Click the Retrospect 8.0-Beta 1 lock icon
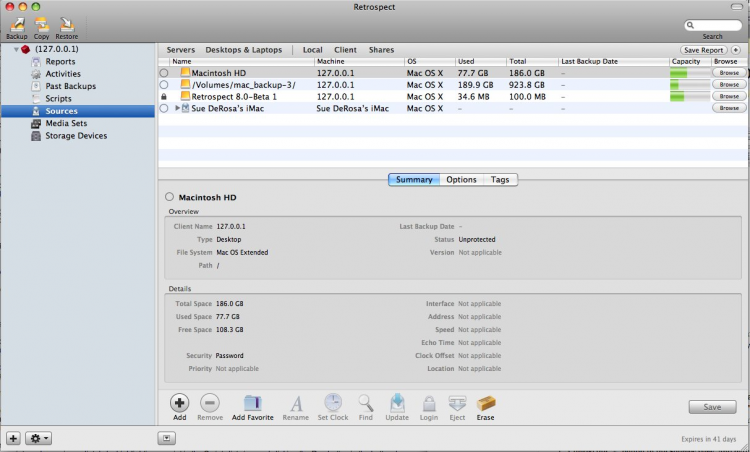 [x=164, y=97]
